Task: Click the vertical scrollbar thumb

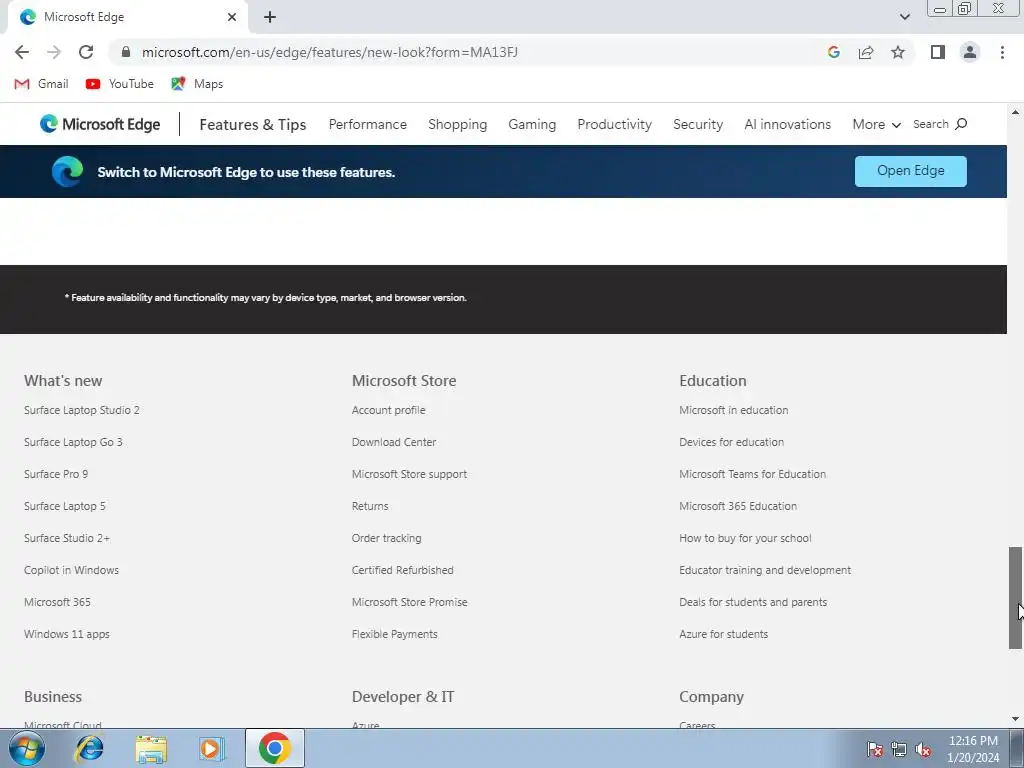Action: [x=1015, y=598]
